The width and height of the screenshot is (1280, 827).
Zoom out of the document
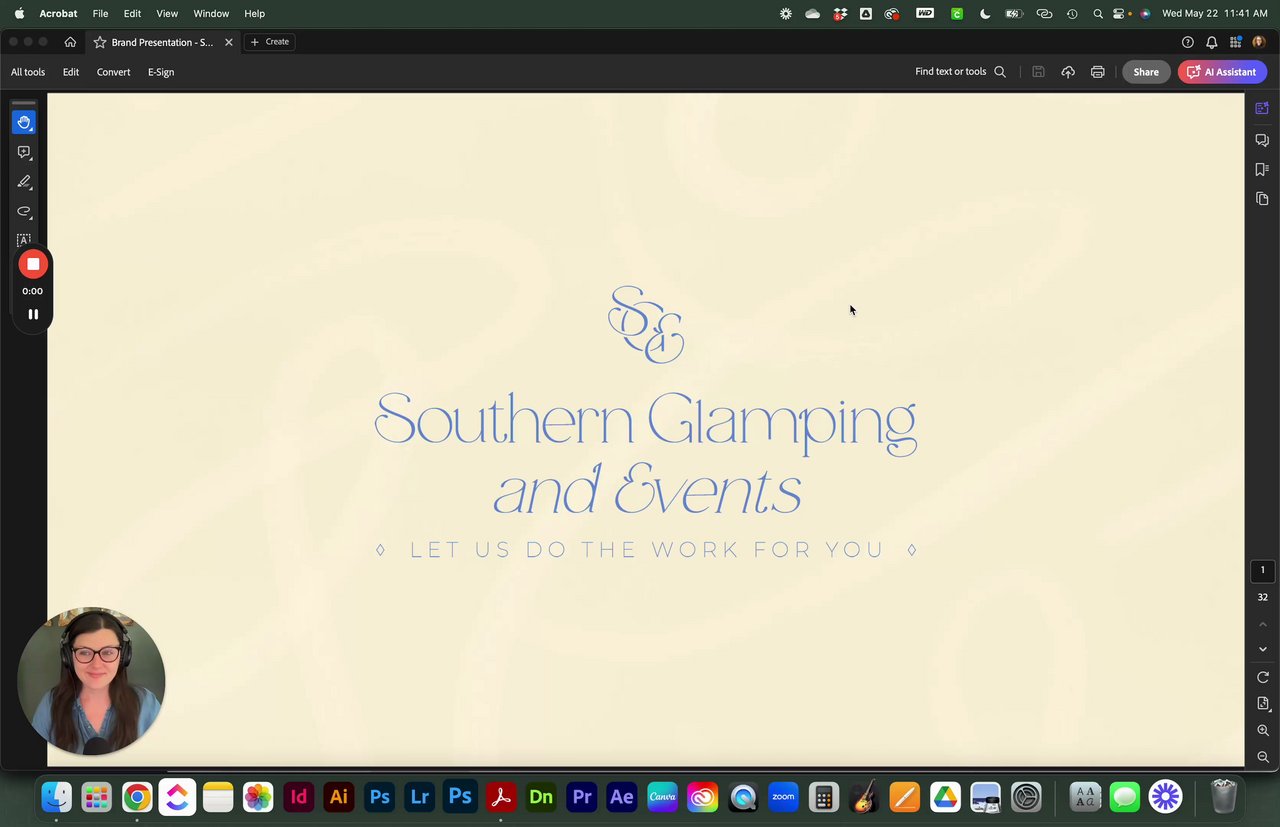(1262, 757)
